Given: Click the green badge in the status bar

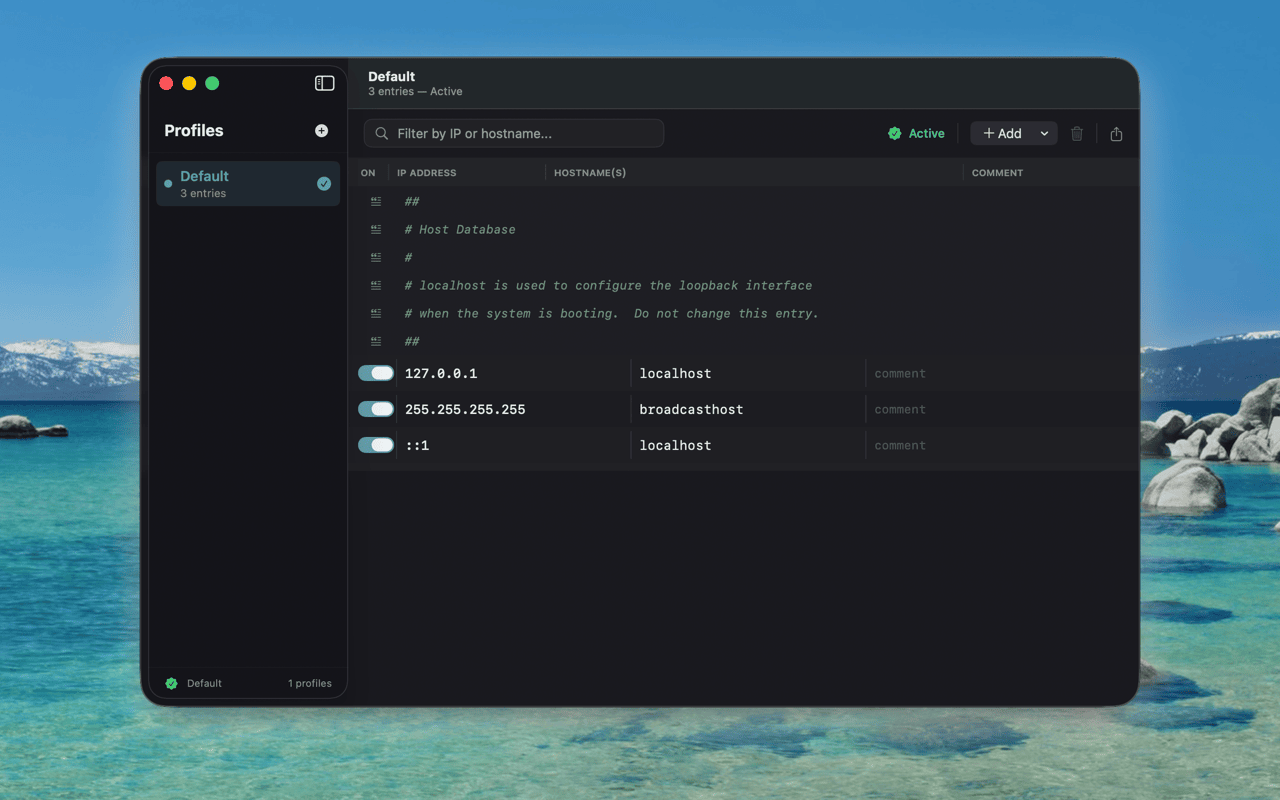Looking at the screenshot, I should tap(171, 683).
